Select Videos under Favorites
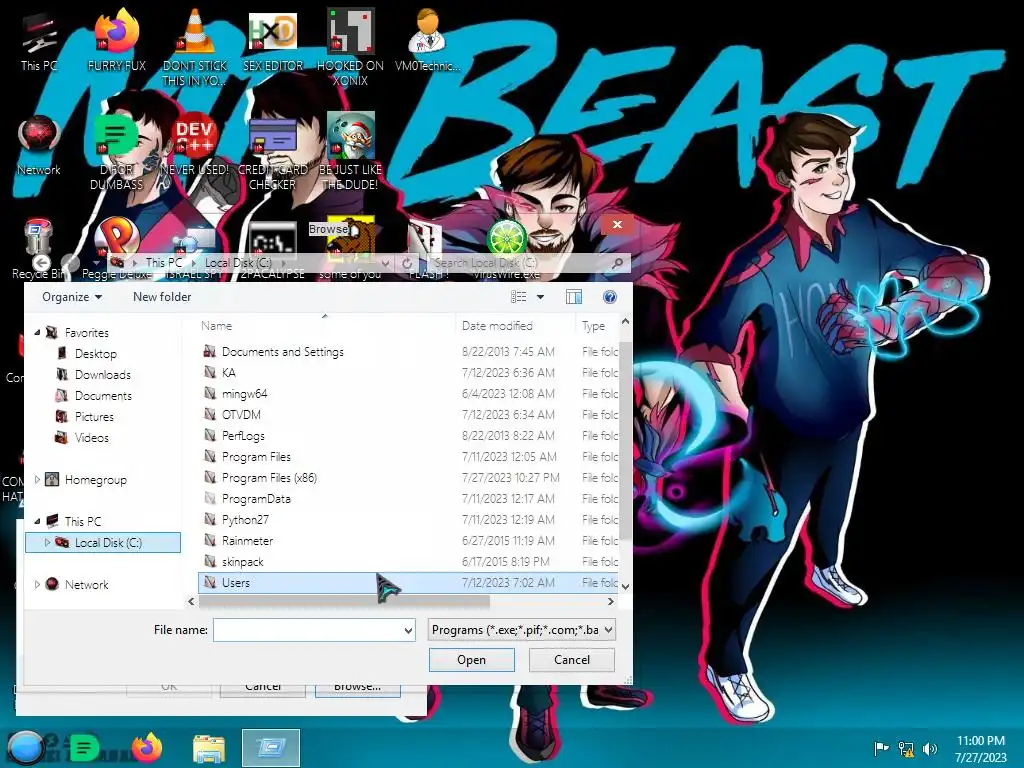Image resolution: width=1024 pixels, height=768 pixels. [91, 438]
